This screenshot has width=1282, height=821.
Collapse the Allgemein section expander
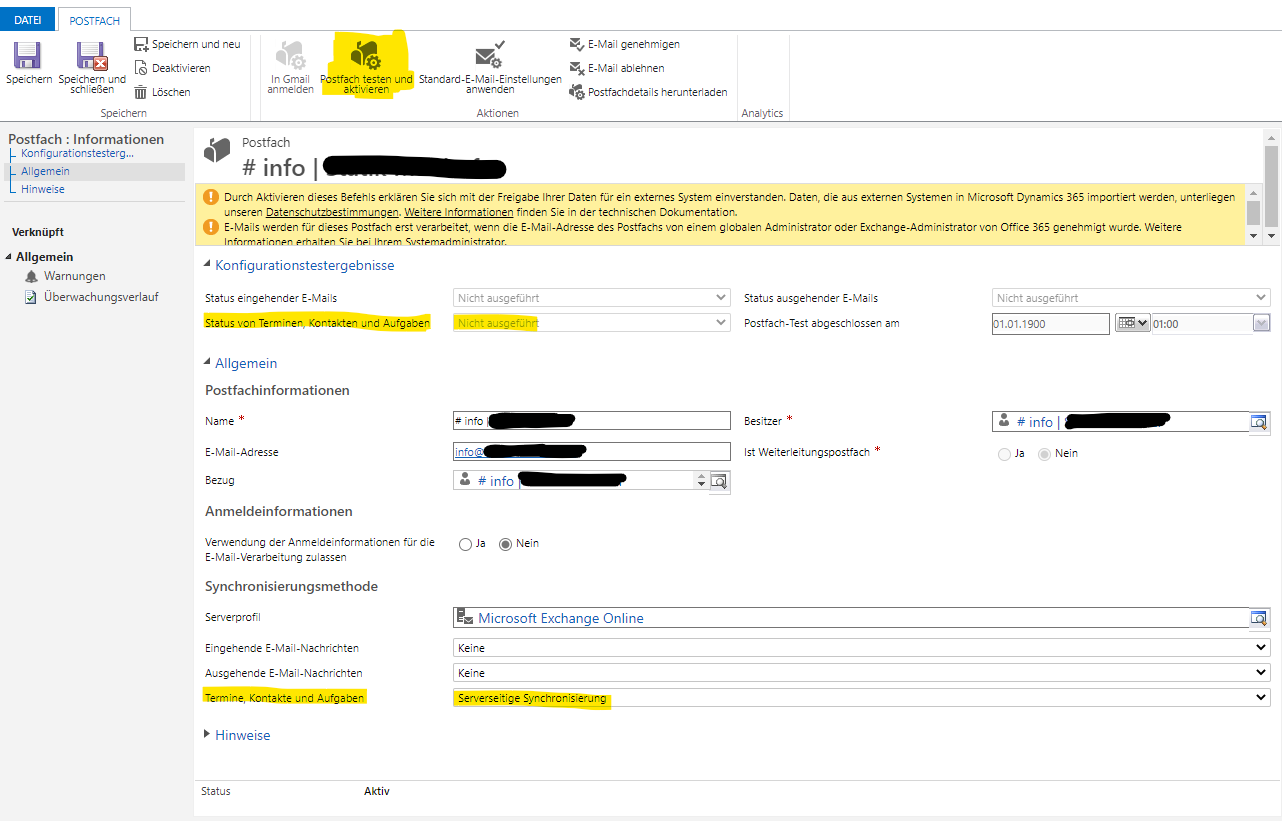click(x=207, y=362)
